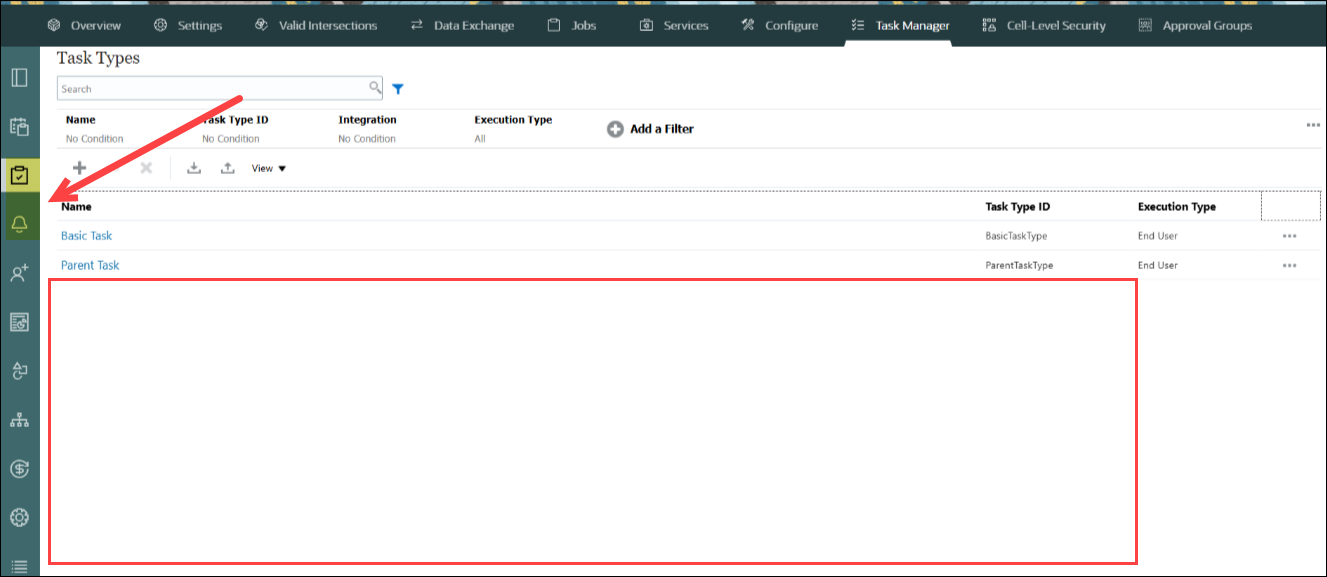Click the greyed-out delete X icon

(x=146, y=168)
